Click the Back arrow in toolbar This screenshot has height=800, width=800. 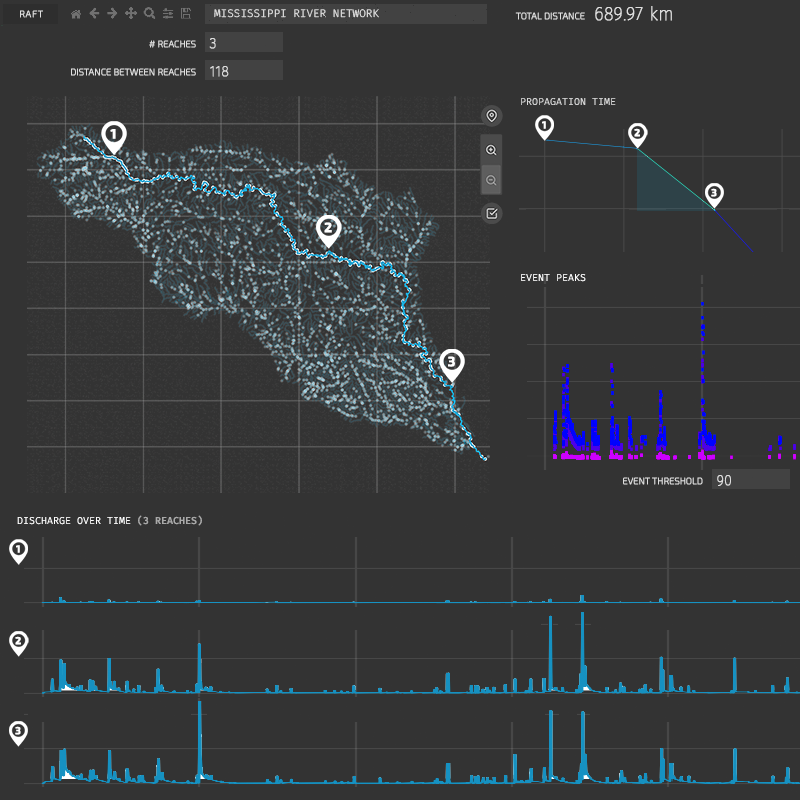94,14
